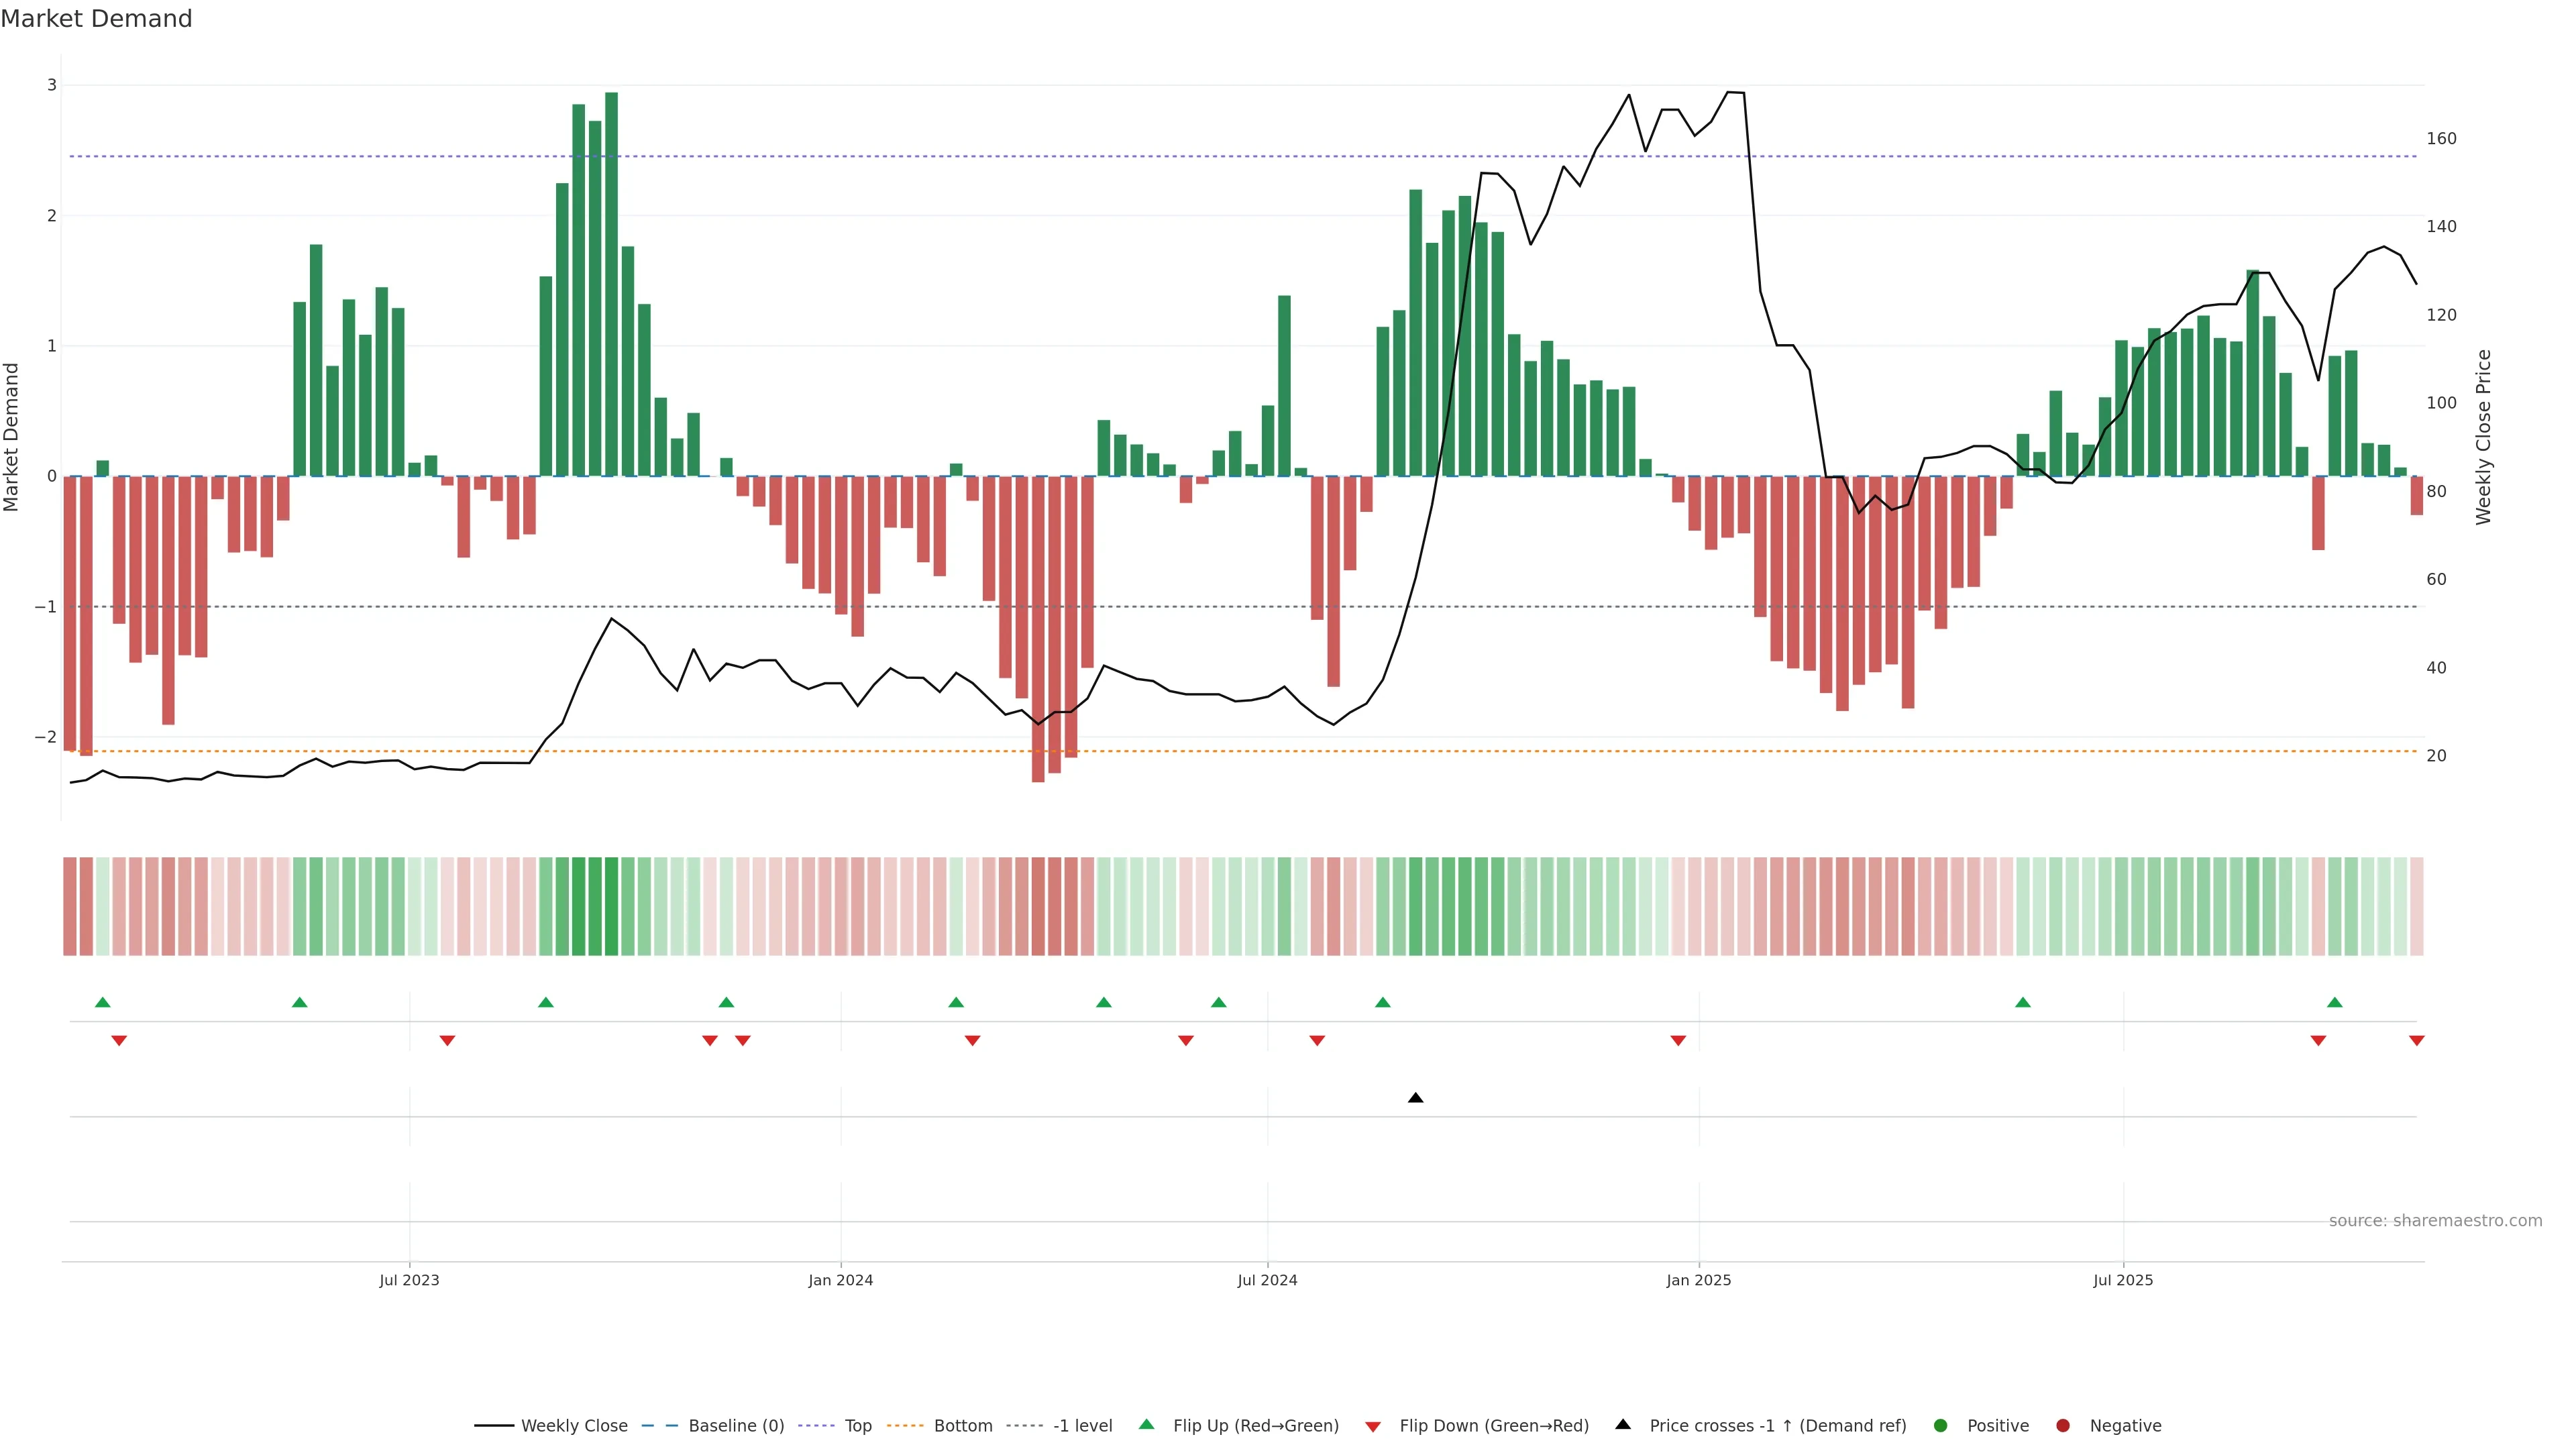Click the Jan 2025 x-axis label
The height and width of the screenshot is (1449, 2576).
[x=1698, y=1280]
